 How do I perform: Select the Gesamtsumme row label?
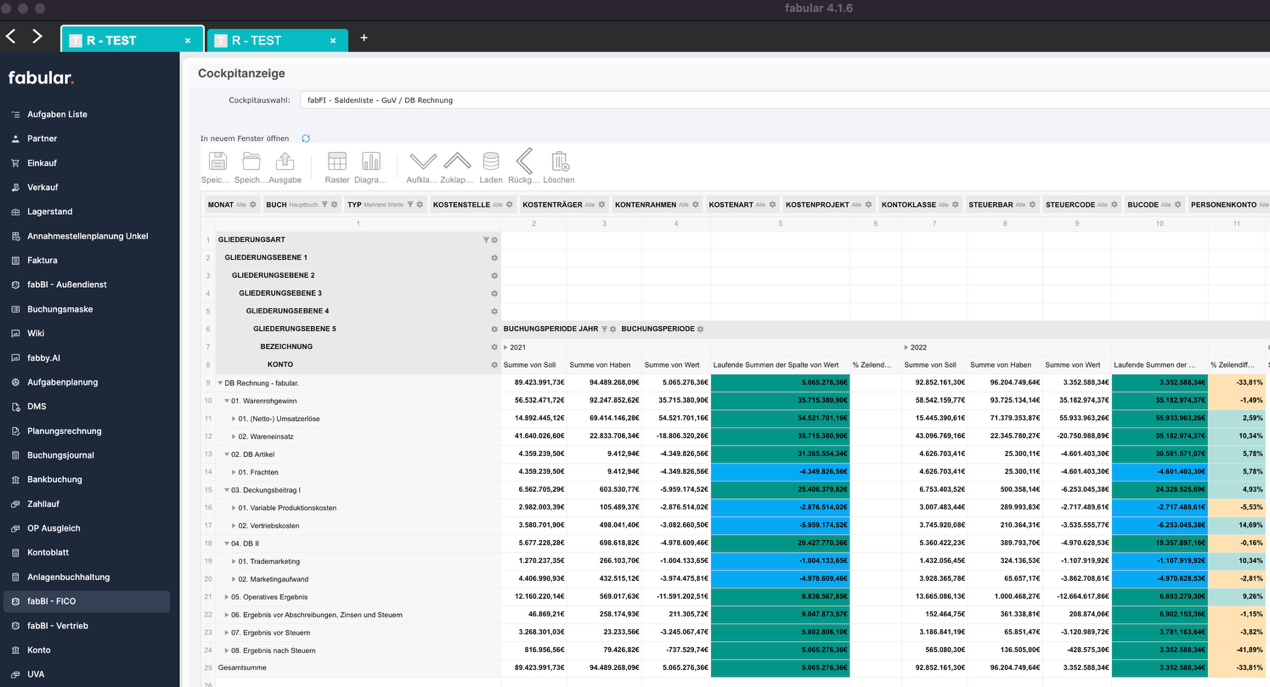click(x=242, y=668)
